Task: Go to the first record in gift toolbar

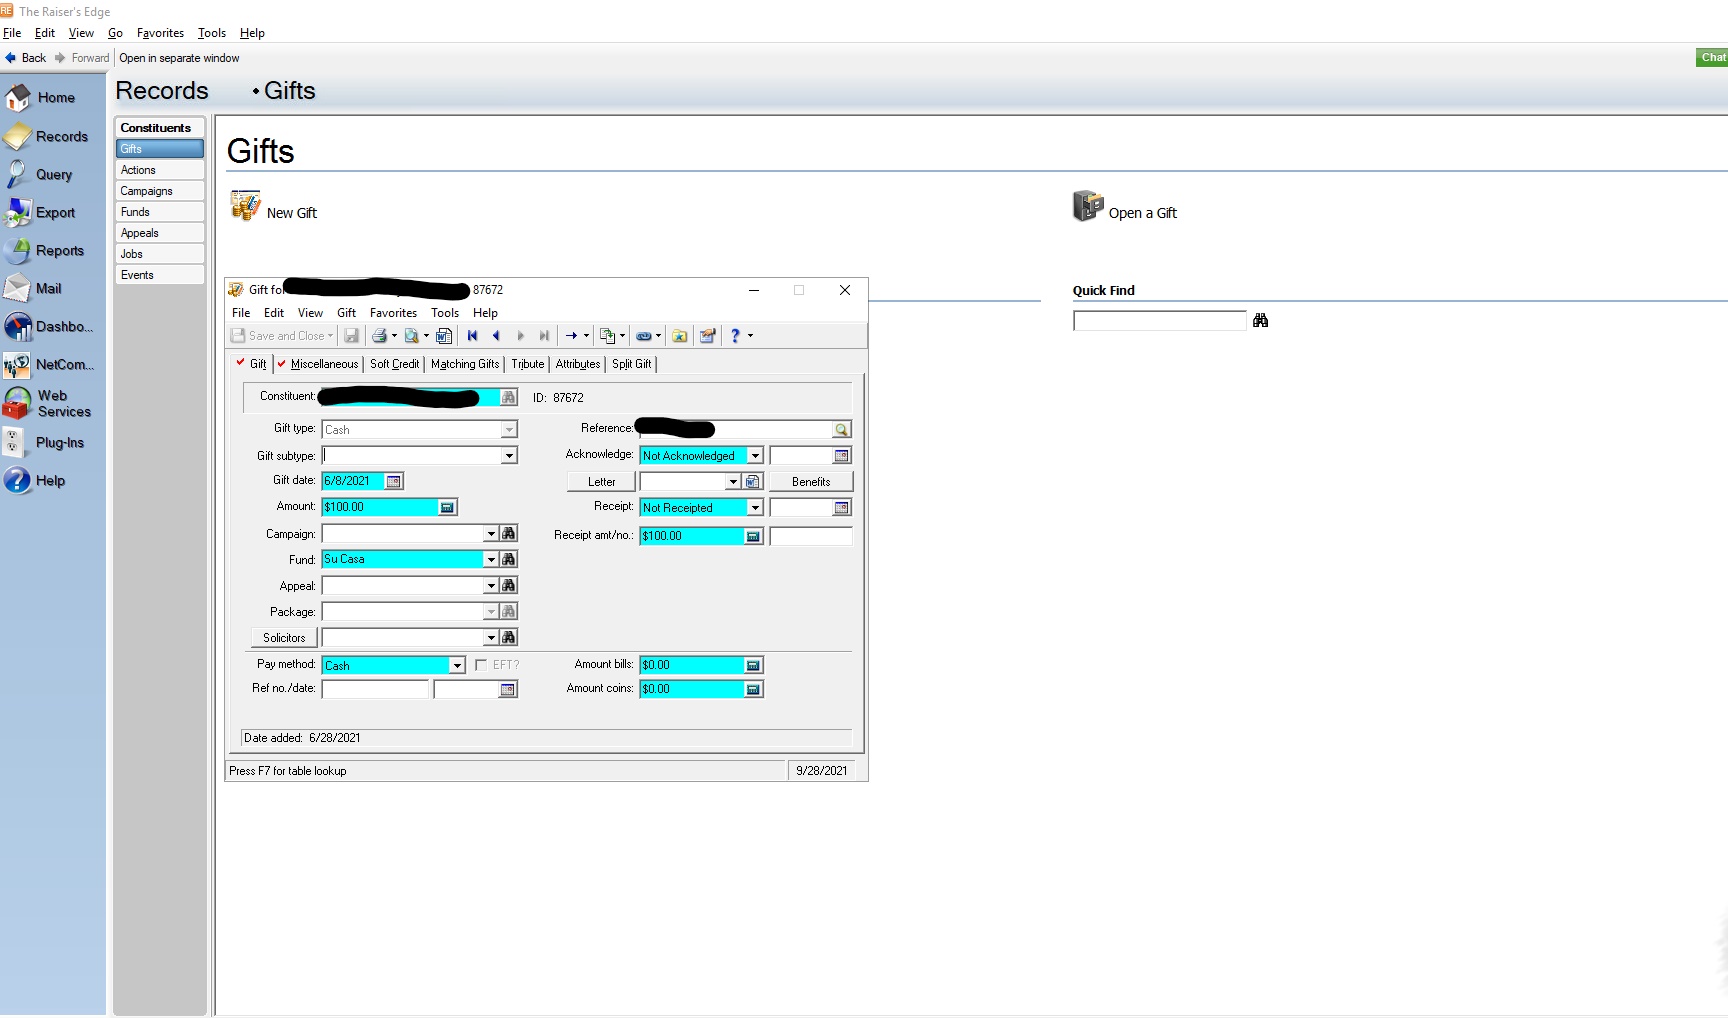Action: pyautogui.click(x=472, y=336)
